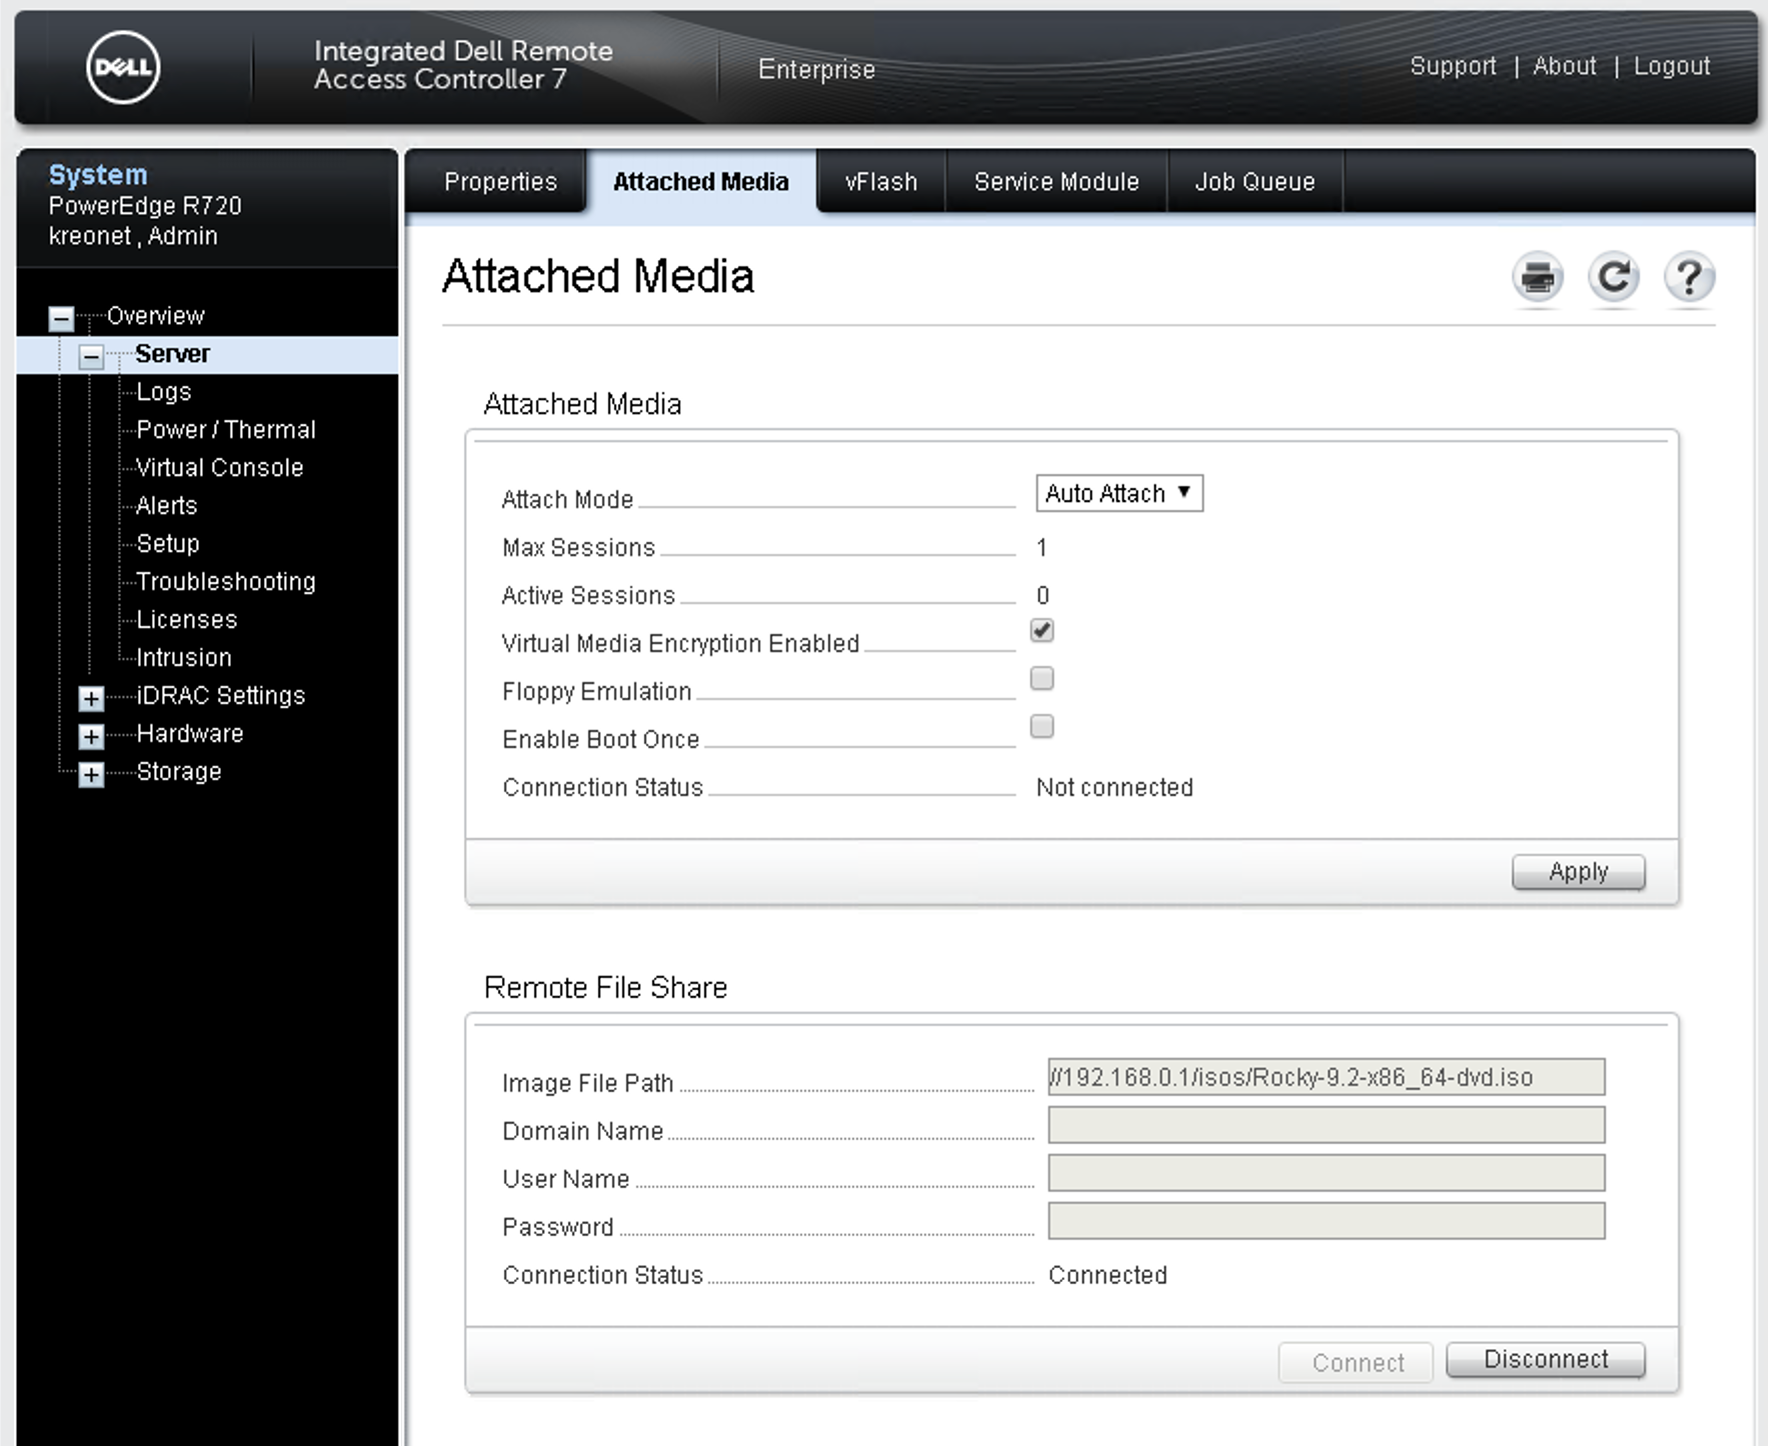Image resolution: width=1768 pixels, height=1446 pixels.
Task: Select Storage tree label
Action: (179, 772)
